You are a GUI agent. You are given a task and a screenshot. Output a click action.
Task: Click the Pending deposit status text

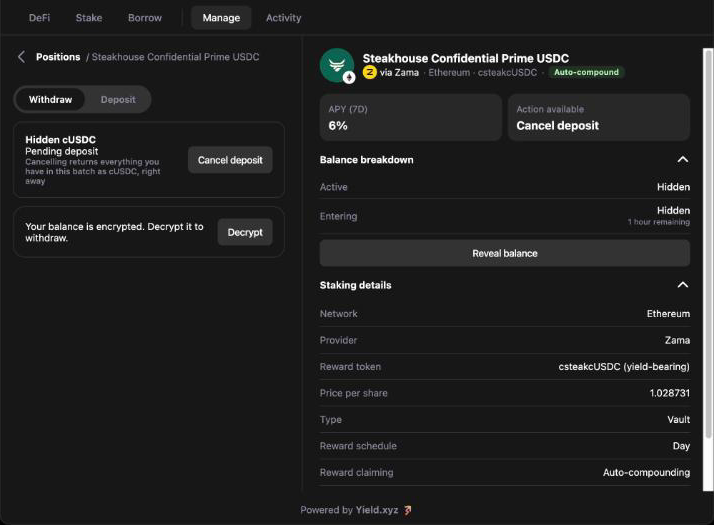pos(61,151)
